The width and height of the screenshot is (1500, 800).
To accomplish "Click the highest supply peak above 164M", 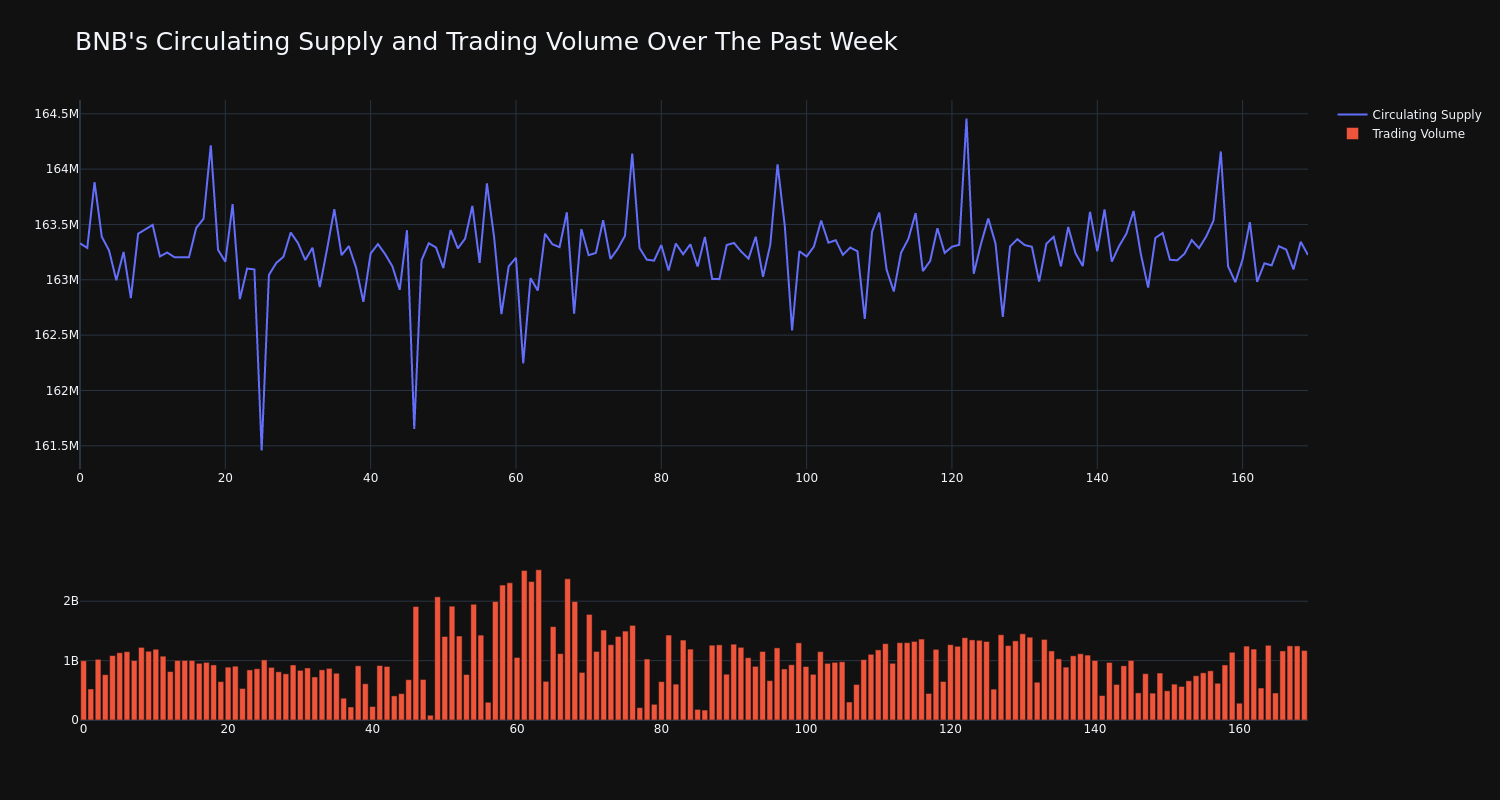I will [x=966, y=119].
